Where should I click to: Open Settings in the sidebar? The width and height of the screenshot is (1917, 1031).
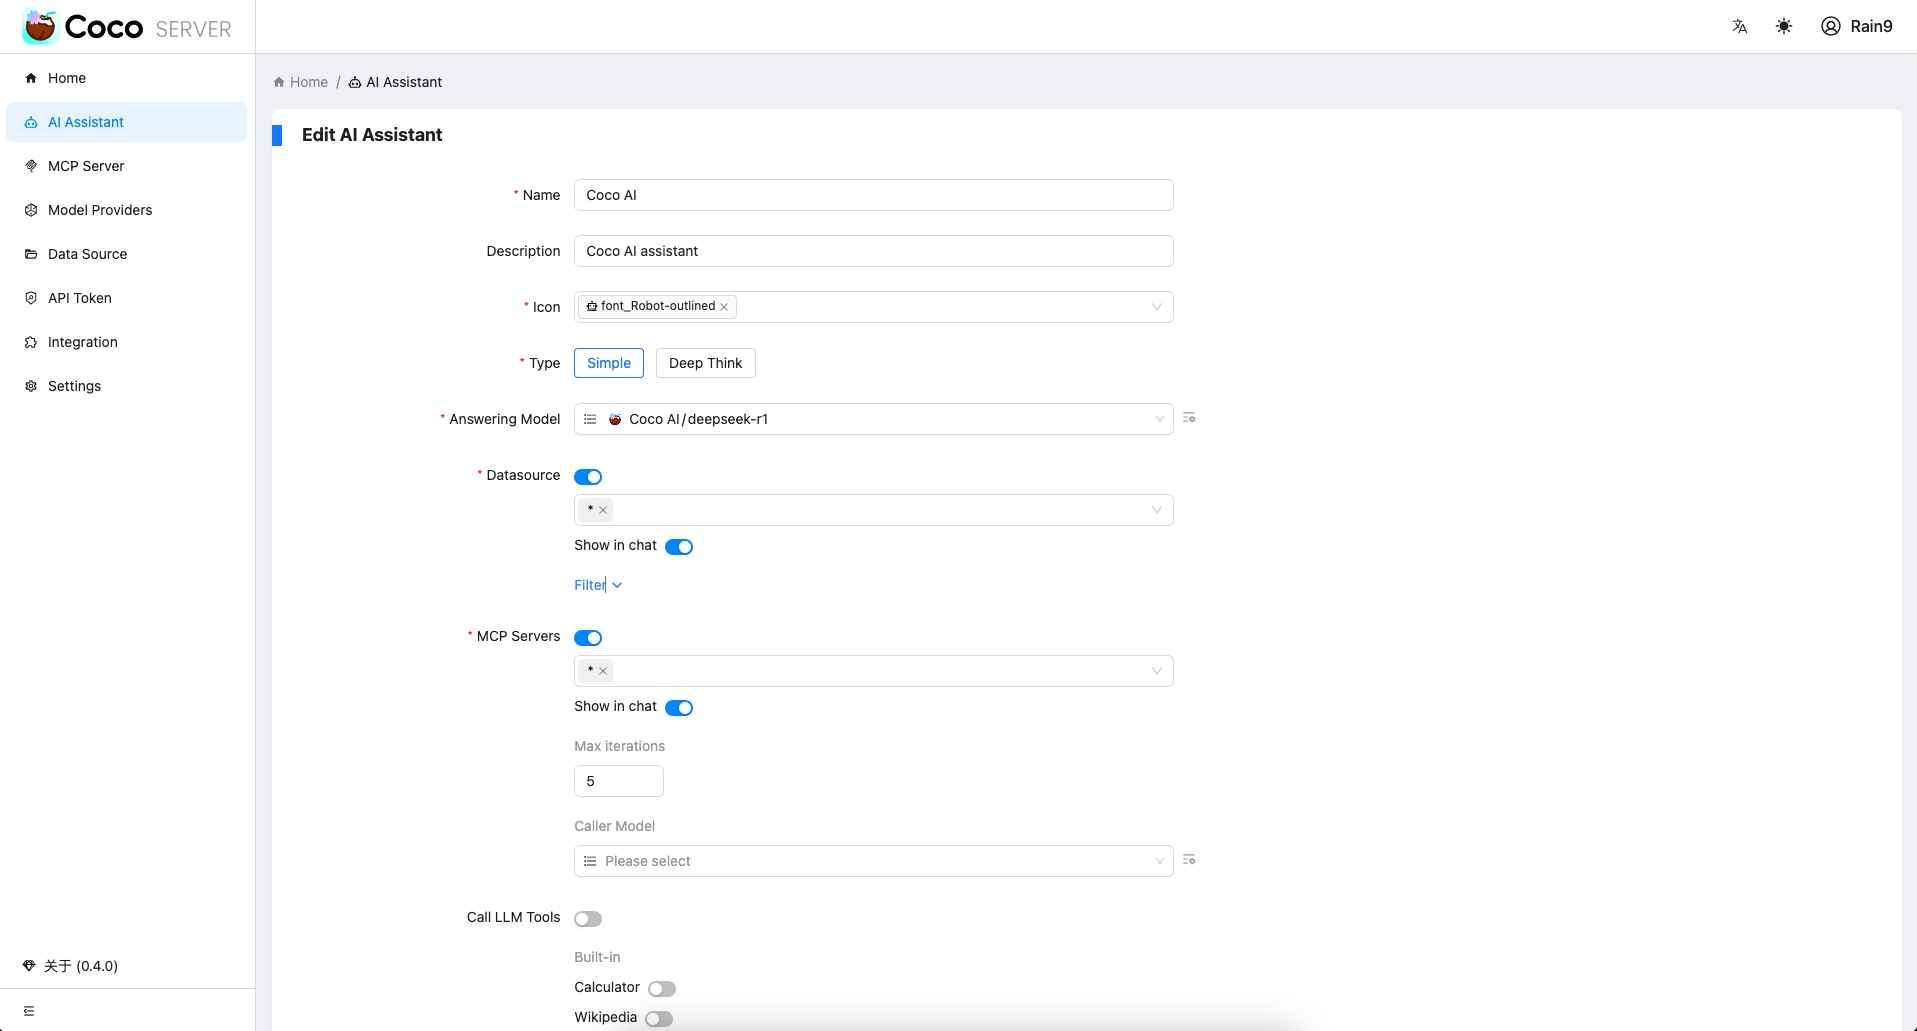click(127, 386)
